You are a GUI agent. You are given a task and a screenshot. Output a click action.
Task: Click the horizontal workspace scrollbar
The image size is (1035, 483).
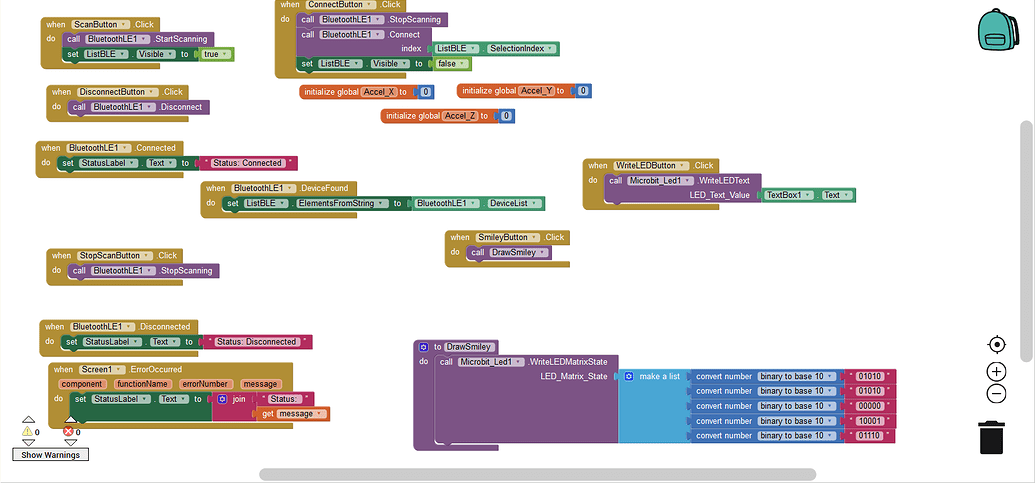coord(537,474)
